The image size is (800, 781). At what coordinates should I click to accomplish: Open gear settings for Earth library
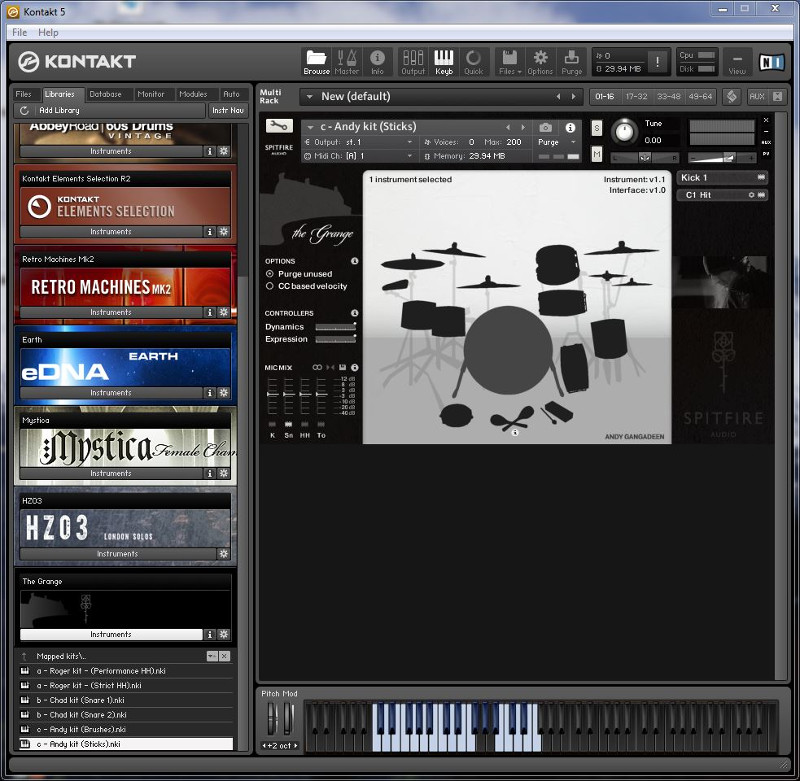coord(223,392)
